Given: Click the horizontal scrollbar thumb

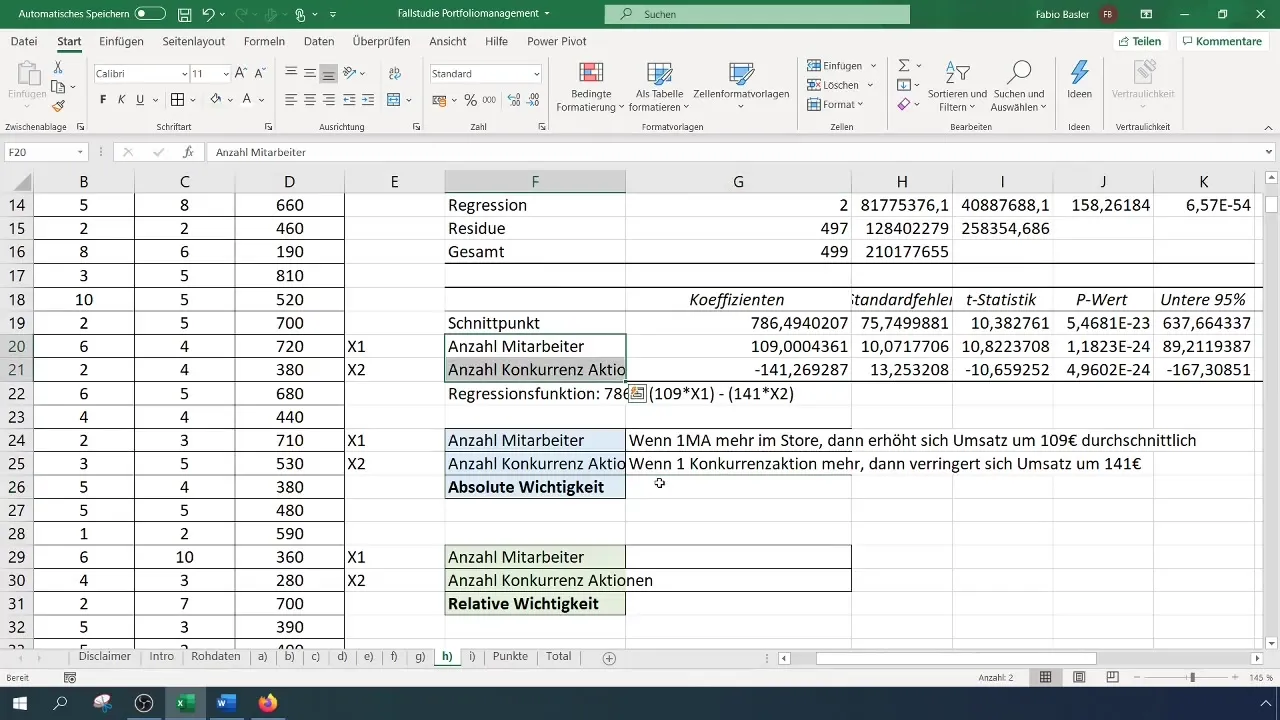Looking at the screenshot, I should (956, 658).
